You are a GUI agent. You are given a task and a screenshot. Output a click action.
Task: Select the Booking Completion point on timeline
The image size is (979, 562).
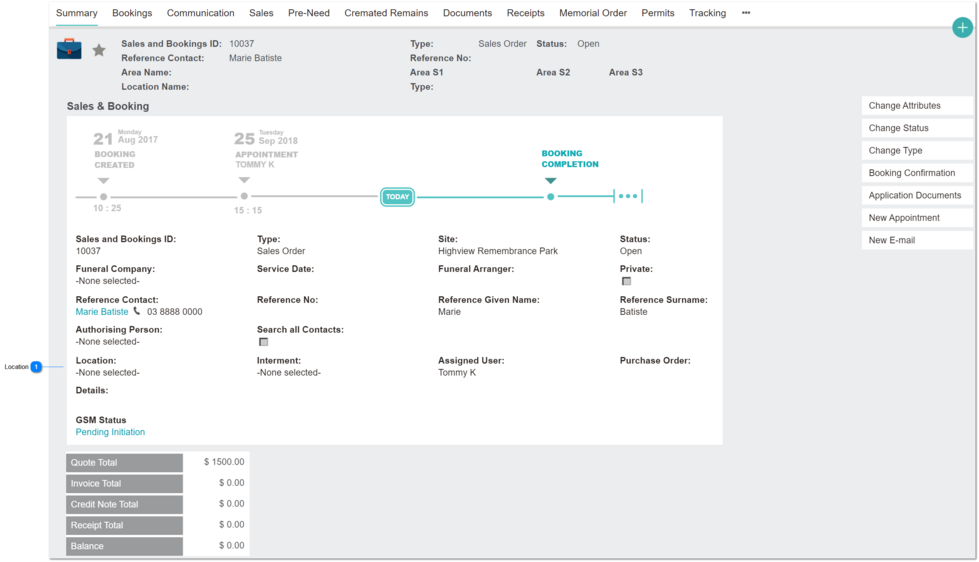550,197
